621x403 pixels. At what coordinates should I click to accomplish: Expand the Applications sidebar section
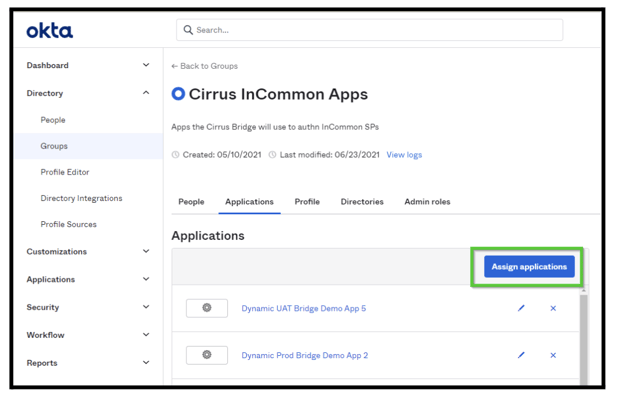click(x=146, y=279)
